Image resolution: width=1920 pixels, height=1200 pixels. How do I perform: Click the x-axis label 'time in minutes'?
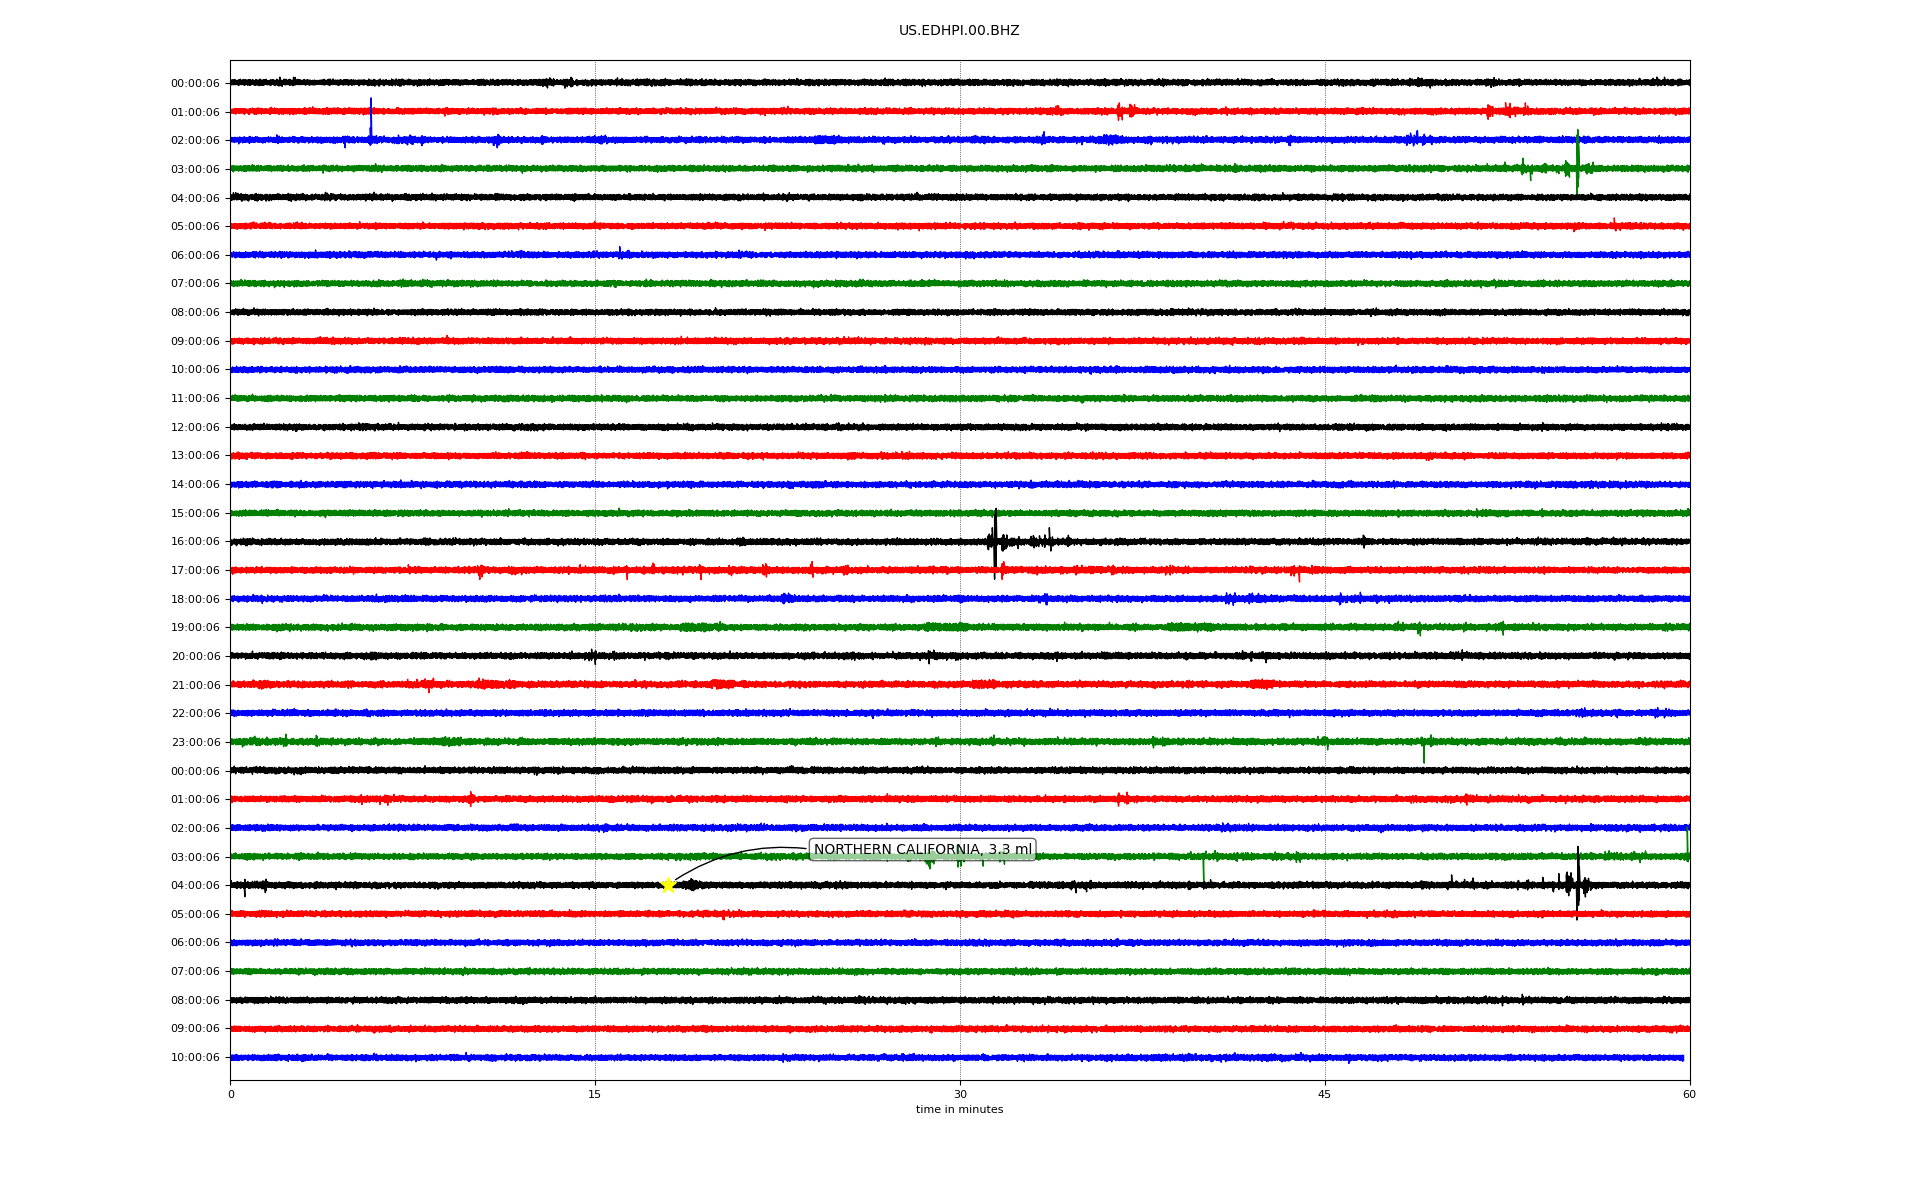pyautogui.click(x=959, y=1110)
